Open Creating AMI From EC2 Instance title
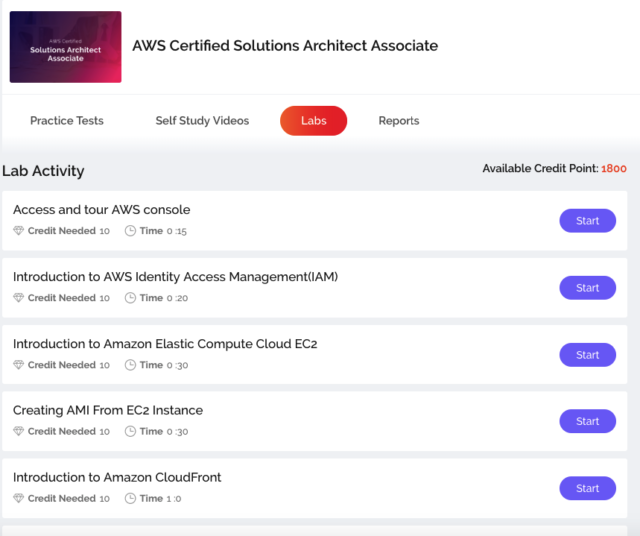The height and width of the screenshot is (536, 640). tap(108, 410)
